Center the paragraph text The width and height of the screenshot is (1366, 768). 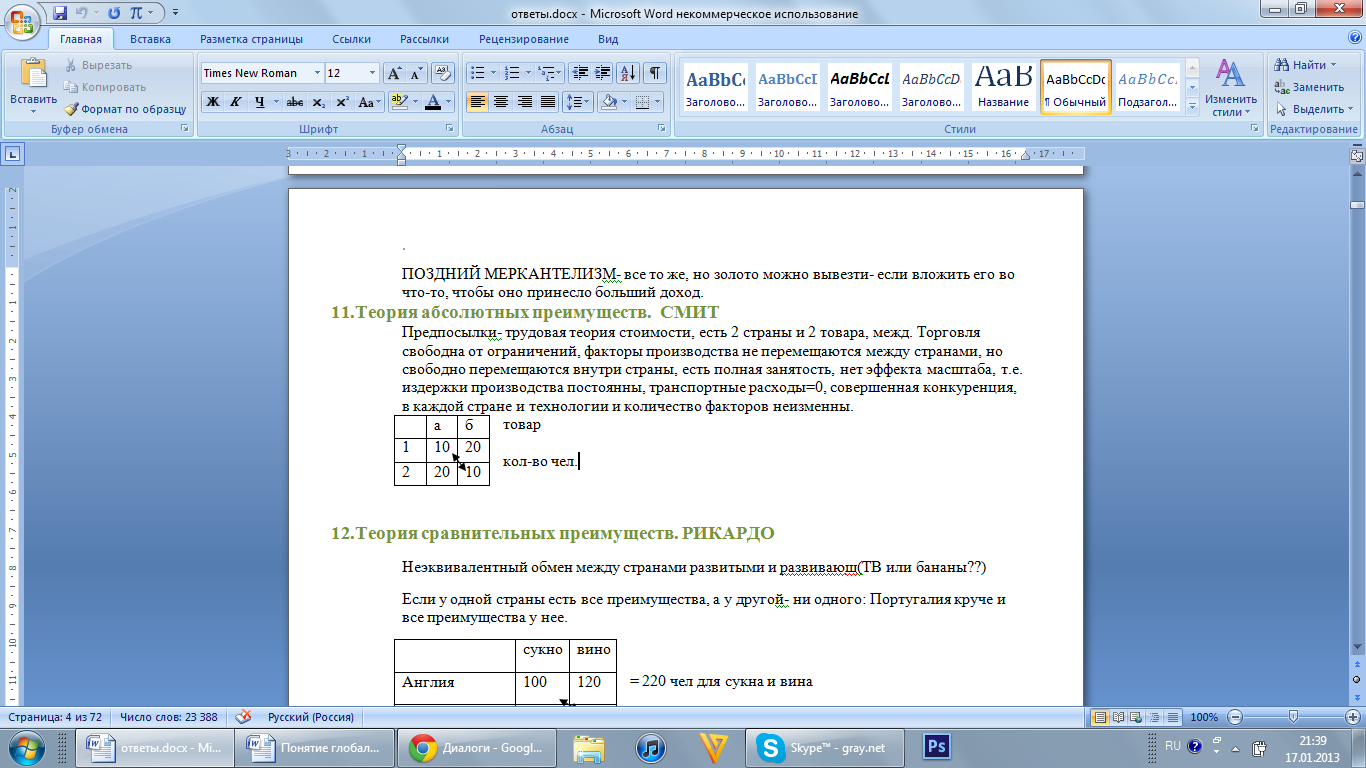coord(500,102)
